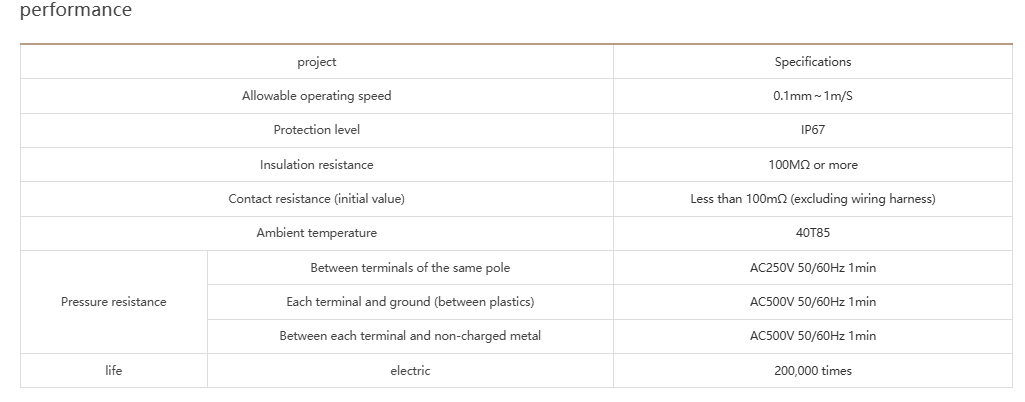Click the 'Specifications' column header

point(812,62)
